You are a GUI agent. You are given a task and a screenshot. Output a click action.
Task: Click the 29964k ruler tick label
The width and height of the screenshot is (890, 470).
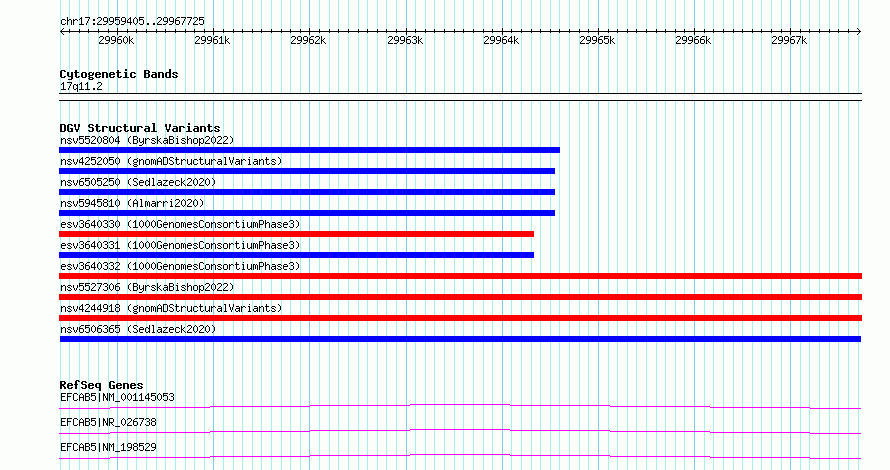[501, 40]
